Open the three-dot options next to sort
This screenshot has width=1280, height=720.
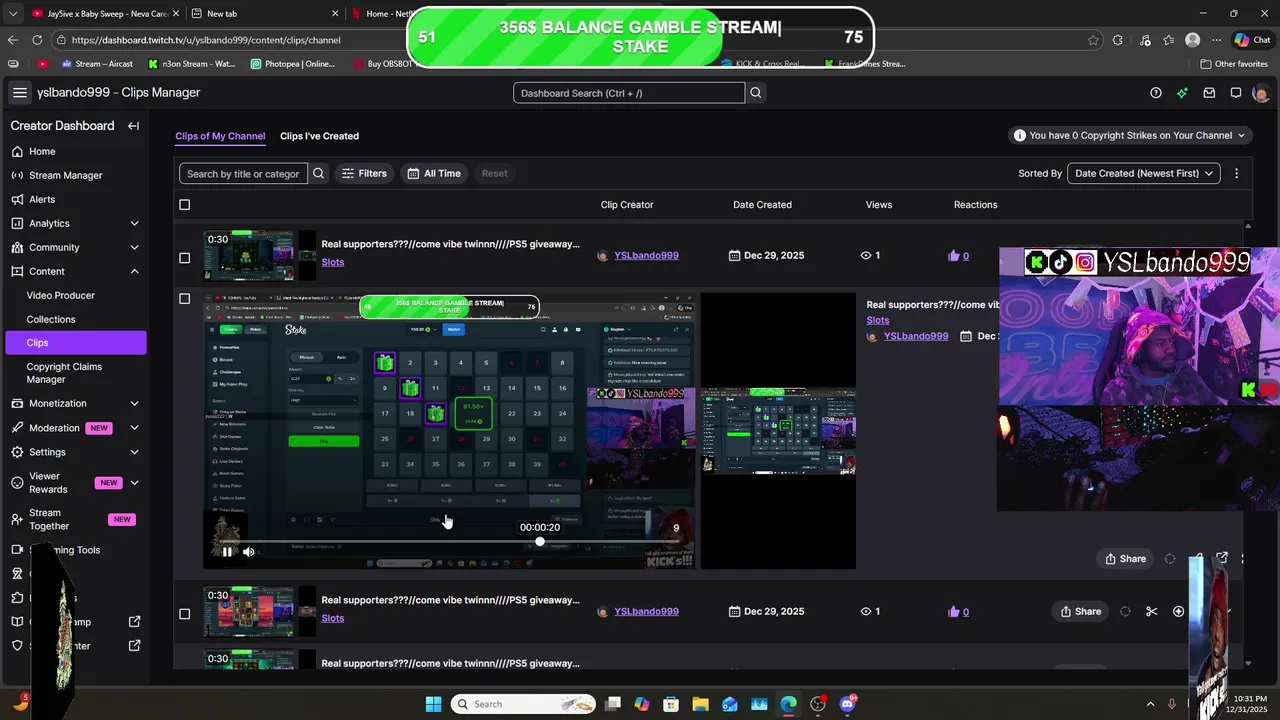[x=1236, y=173]
